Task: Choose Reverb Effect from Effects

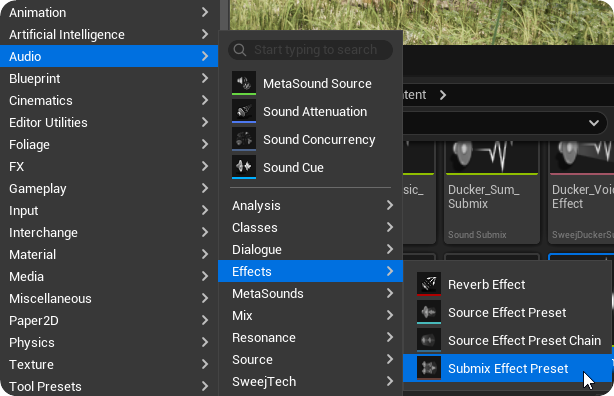Action: pyautogui.click(x=507, y=284)
